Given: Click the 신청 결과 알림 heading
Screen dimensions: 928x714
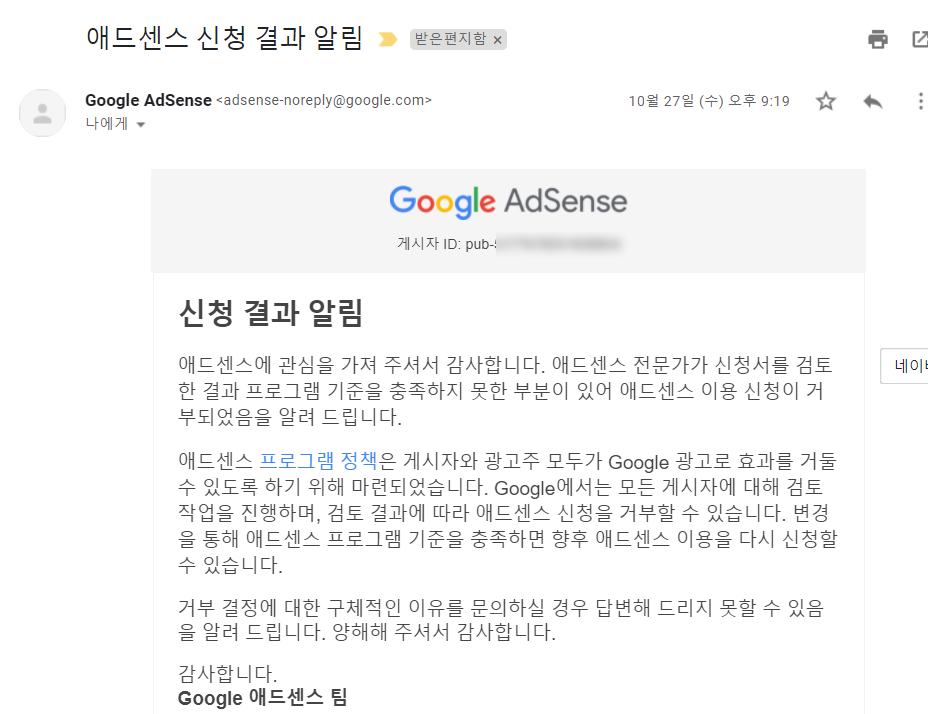Looking at the screenshot, I should point(270,313).
